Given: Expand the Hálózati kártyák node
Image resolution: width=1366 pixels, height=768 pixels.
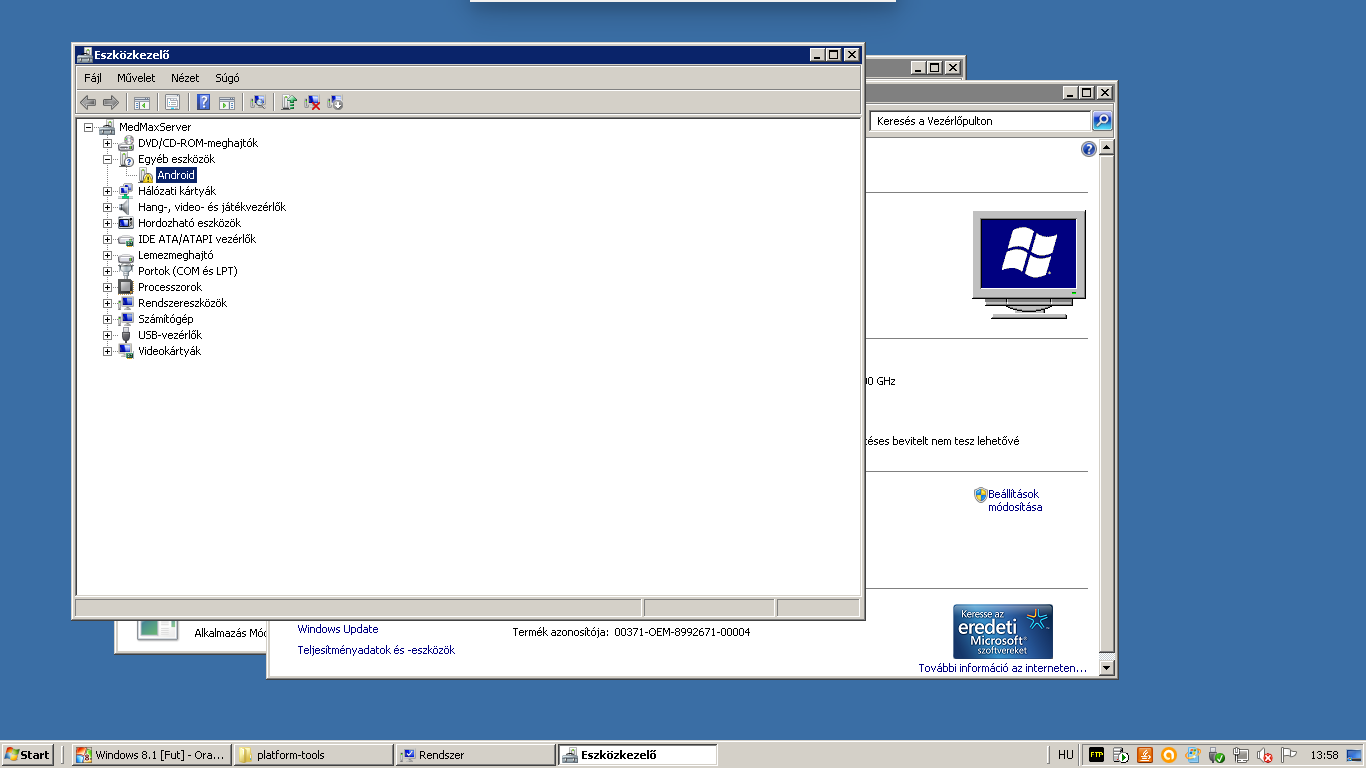Looking at the screenshot, I should [108, 191].
